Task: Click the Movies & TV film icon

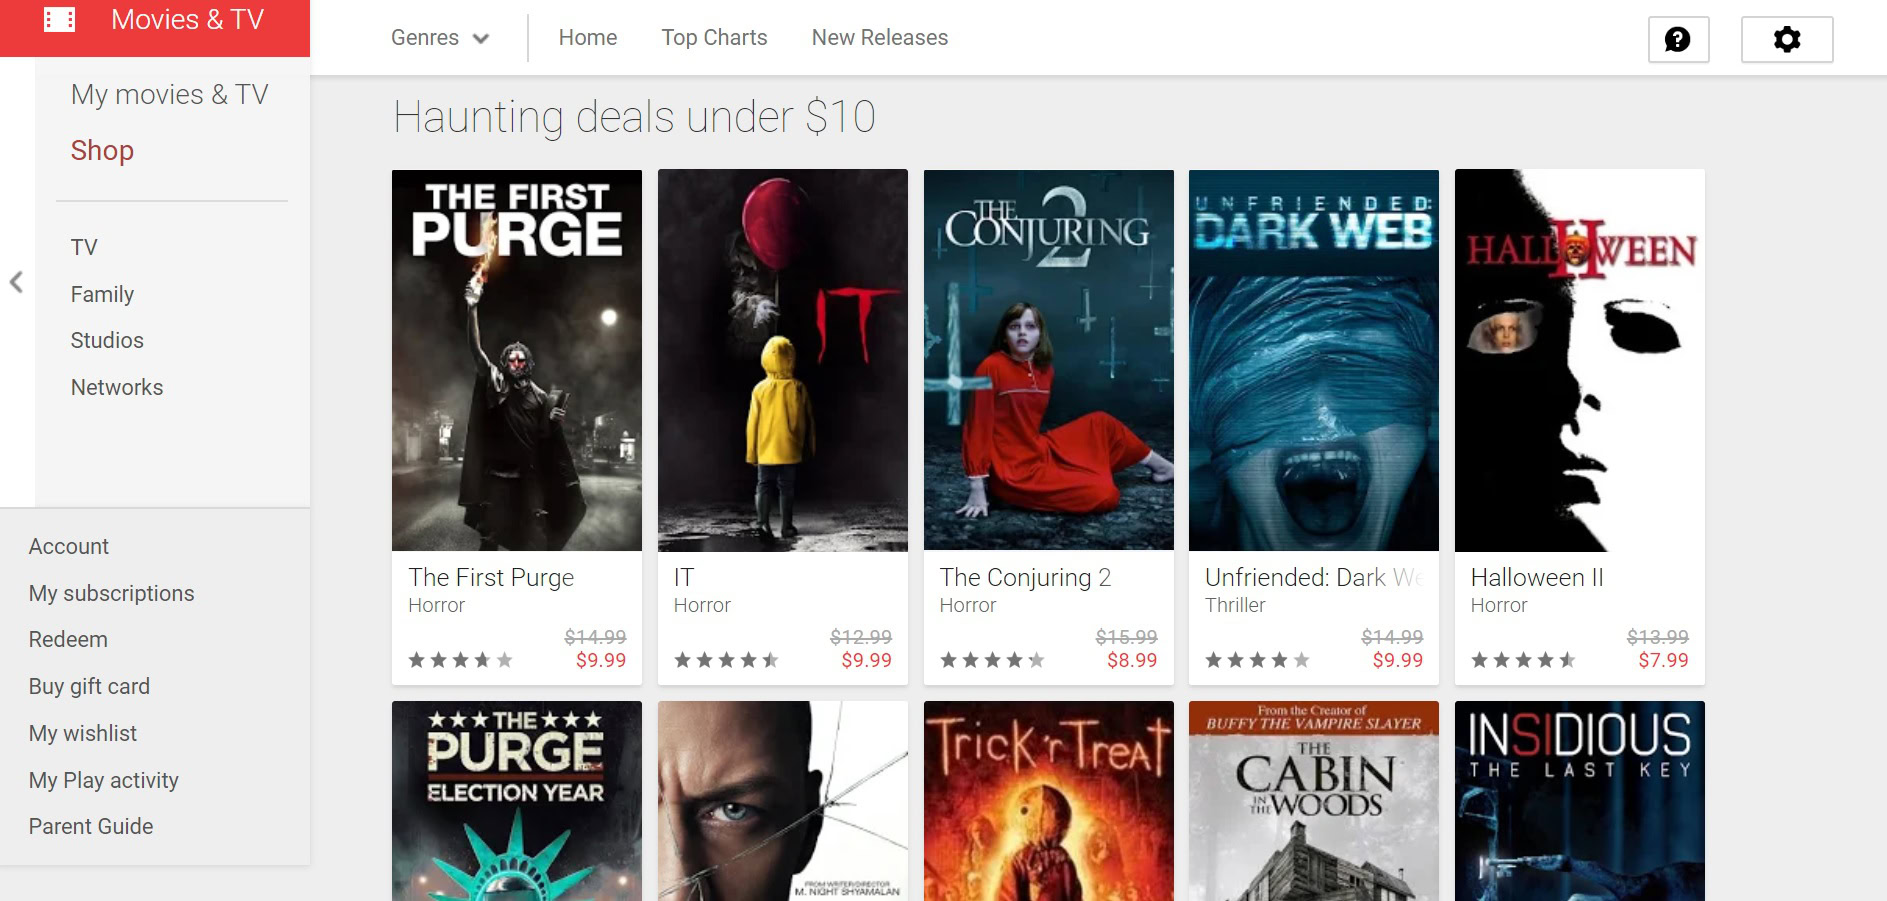Action: tap(60, 20)
